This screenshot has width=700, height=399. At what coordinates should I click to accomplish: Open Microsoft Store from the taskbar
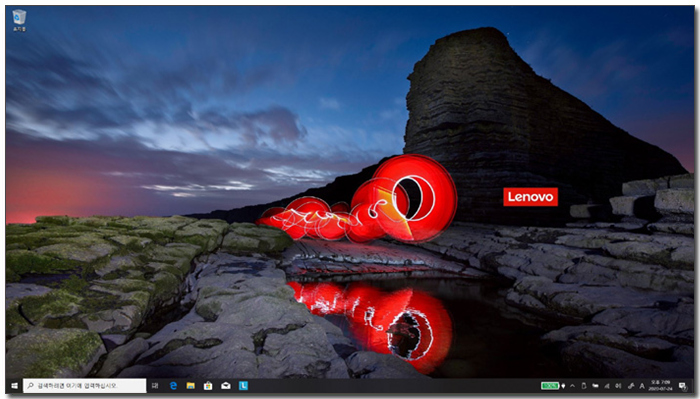(x=208, y=386)
